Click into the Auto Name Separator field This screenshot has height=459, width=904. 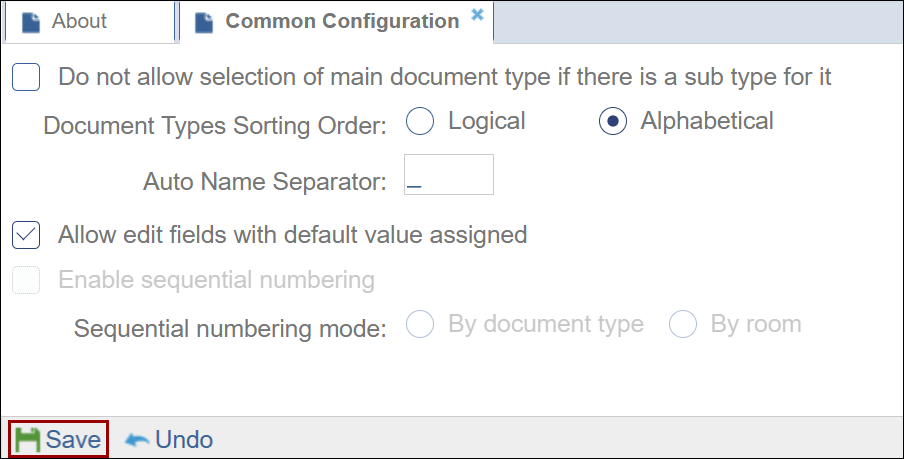[448, 175]
